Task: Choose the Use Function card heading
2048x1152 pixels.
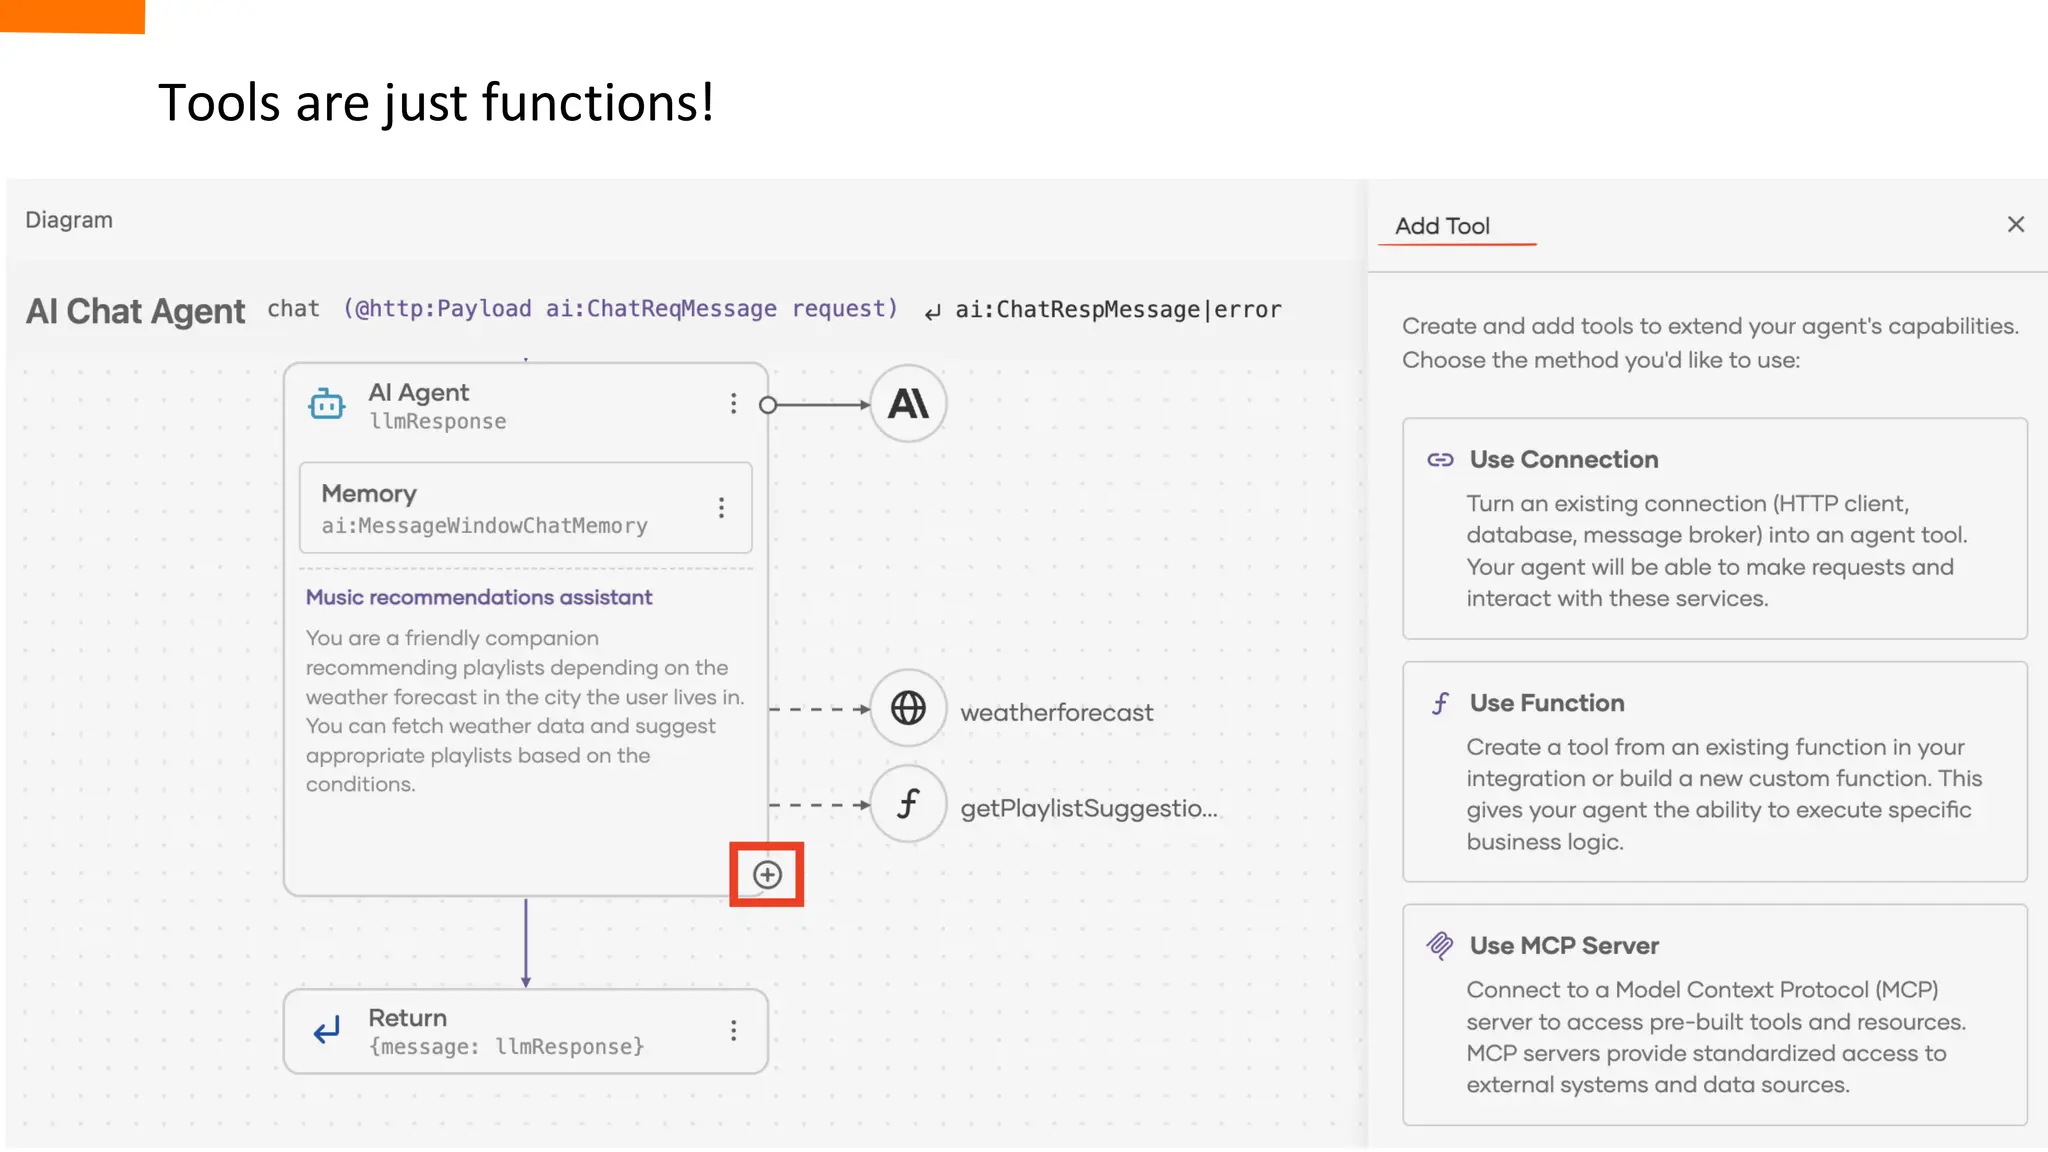Action: tap(1547, 703)
